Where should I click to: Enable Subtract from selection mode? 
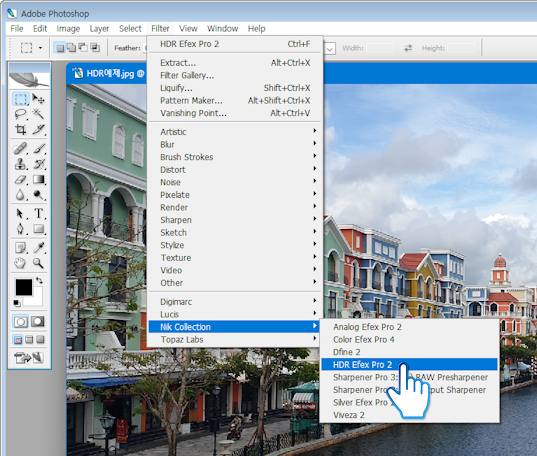[x=83, y=48]
